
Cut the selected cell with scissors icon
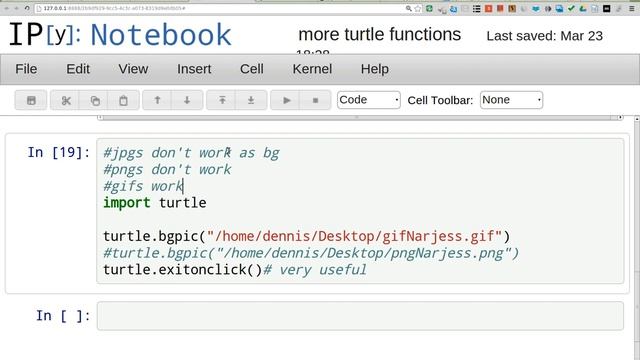(66, 100)
